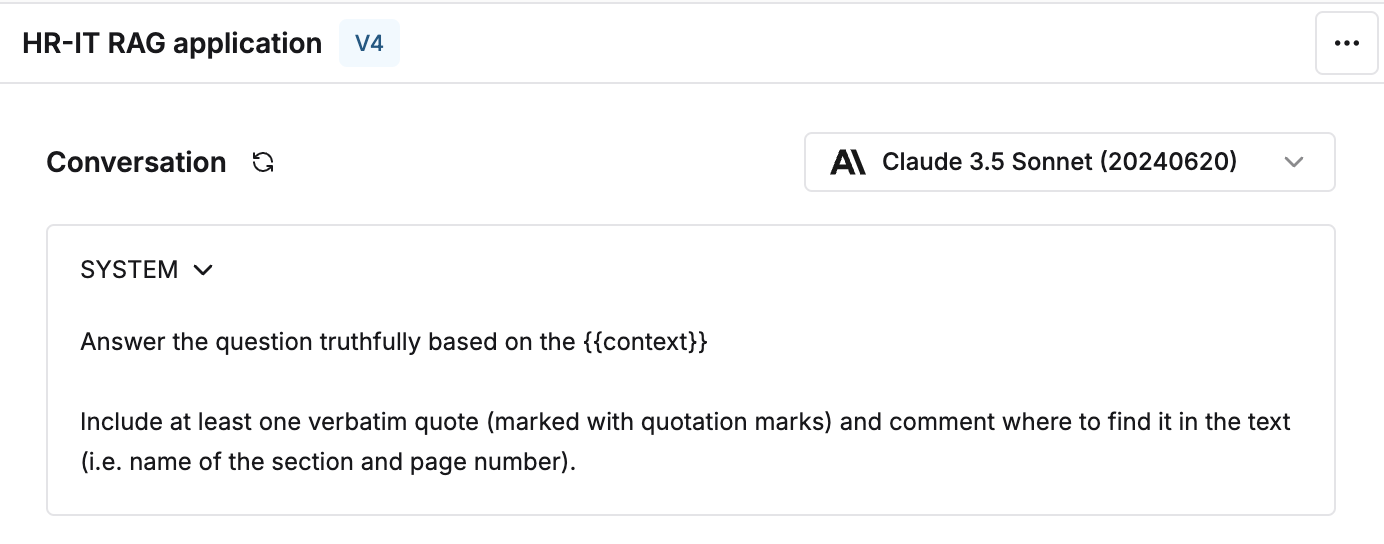The image size is (1384, 544).
Task: Place cursor in 'Answer the question truthfully' line
Action: (x=394, y=342)
